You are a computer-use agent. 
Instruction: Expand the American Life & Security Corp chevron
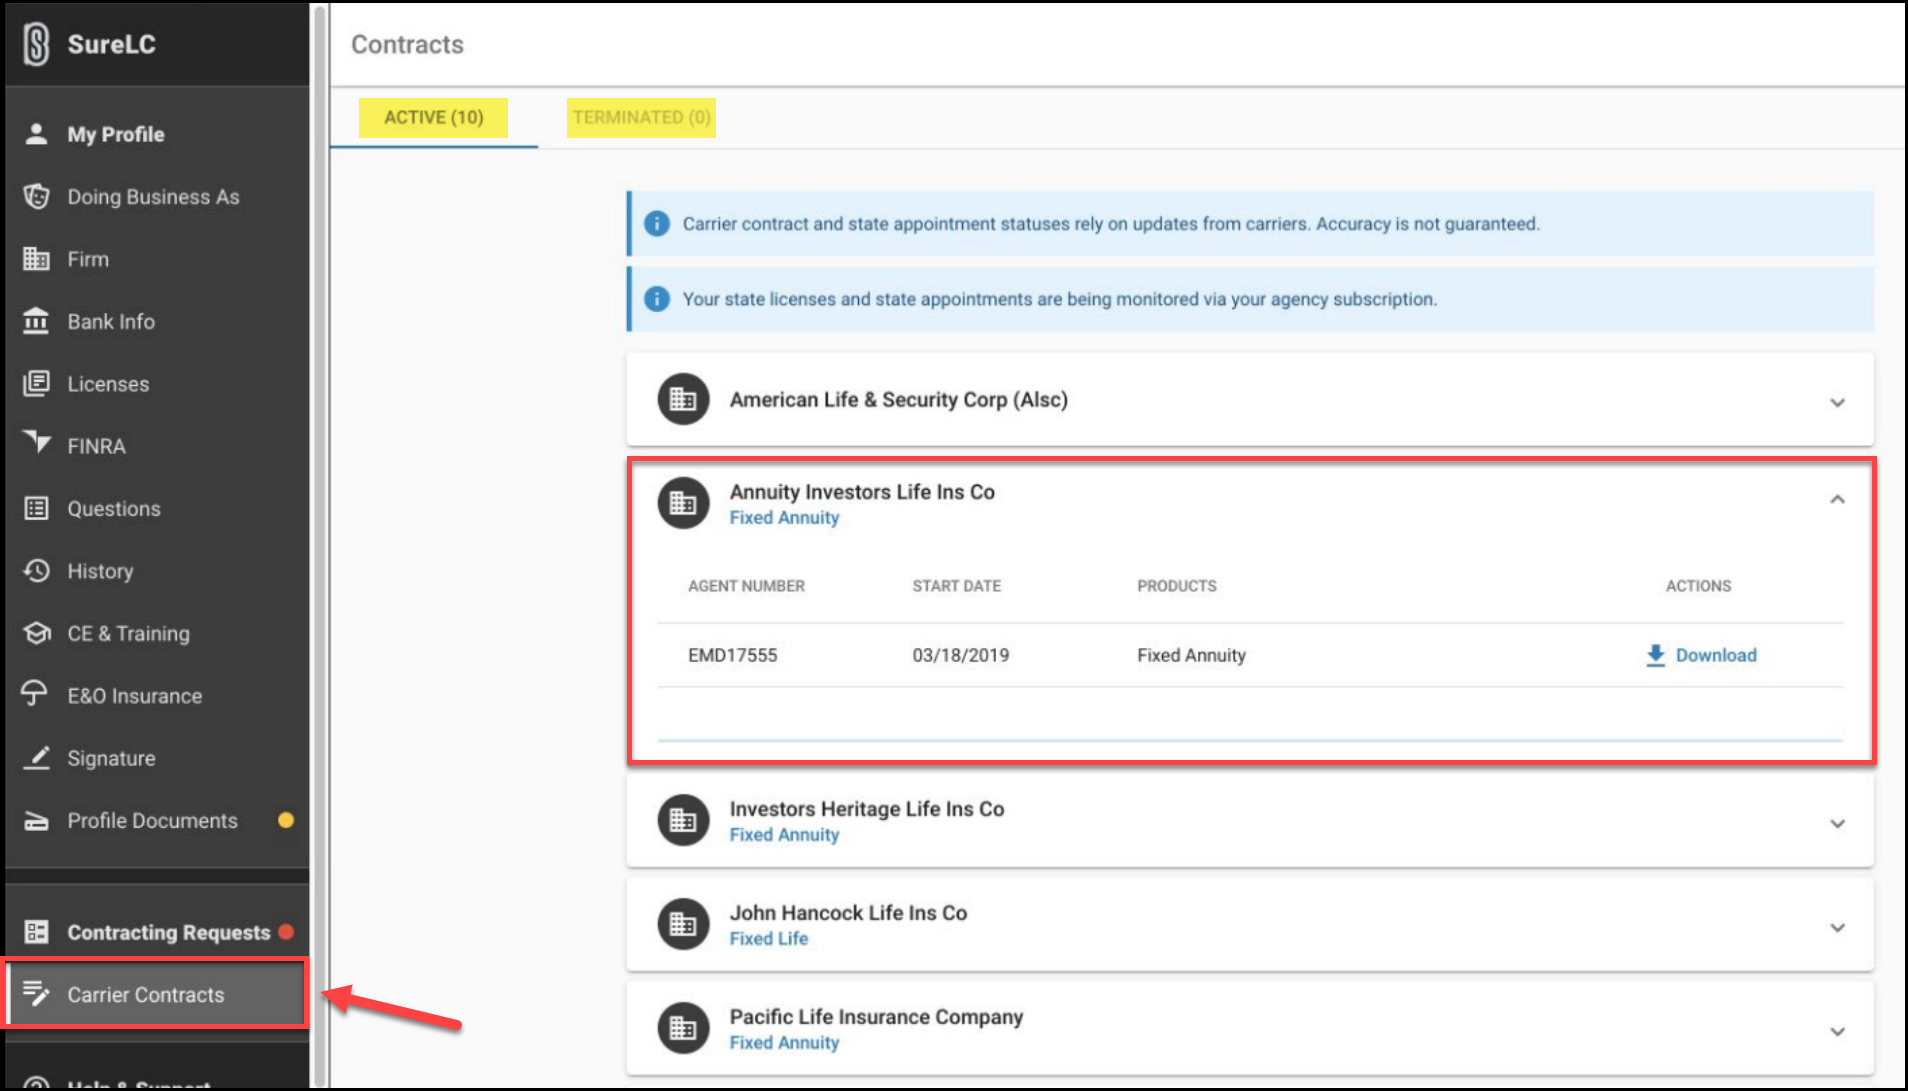pyautogui.click(x=1837, y=402)
